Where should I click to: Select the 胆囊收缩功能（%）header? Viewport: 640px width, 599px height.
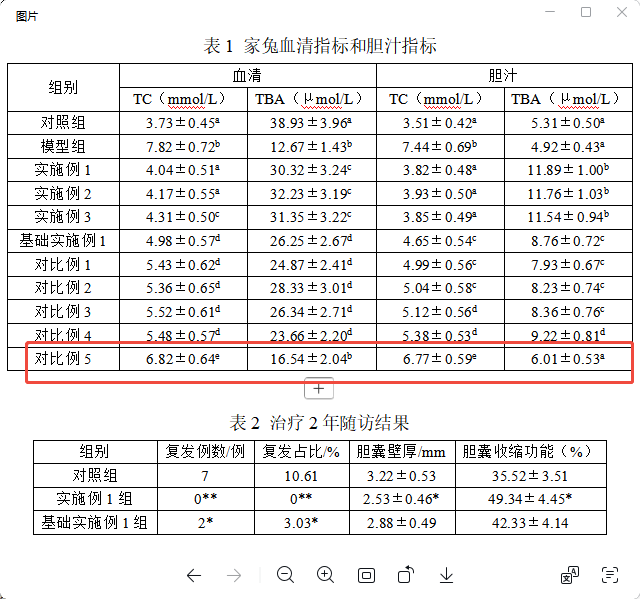[x=531, y=452]
